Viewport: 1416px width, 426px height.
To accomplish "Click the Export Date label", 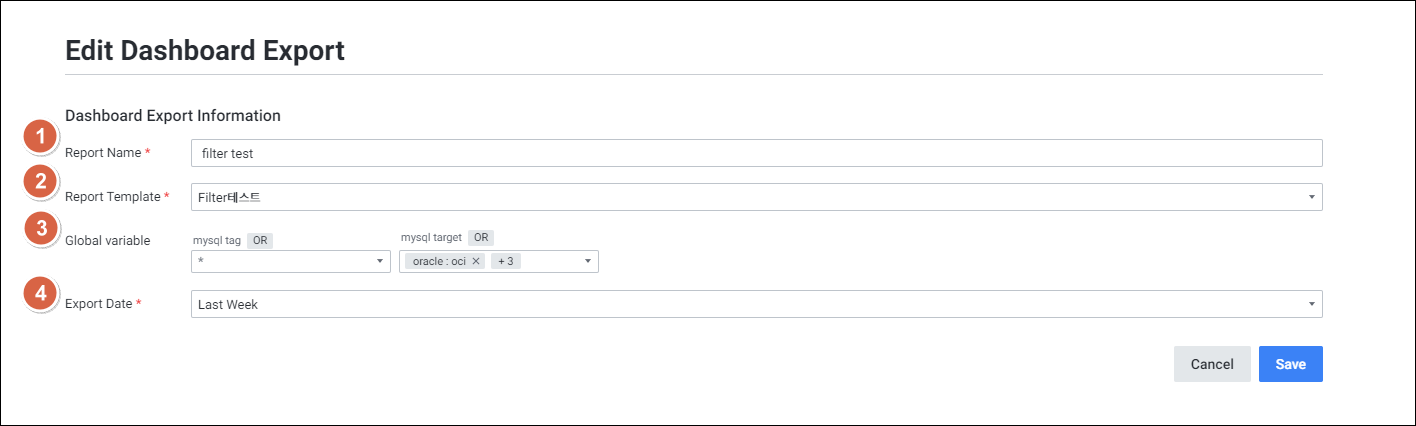I will pyautogui.click(x=98, y=304).
